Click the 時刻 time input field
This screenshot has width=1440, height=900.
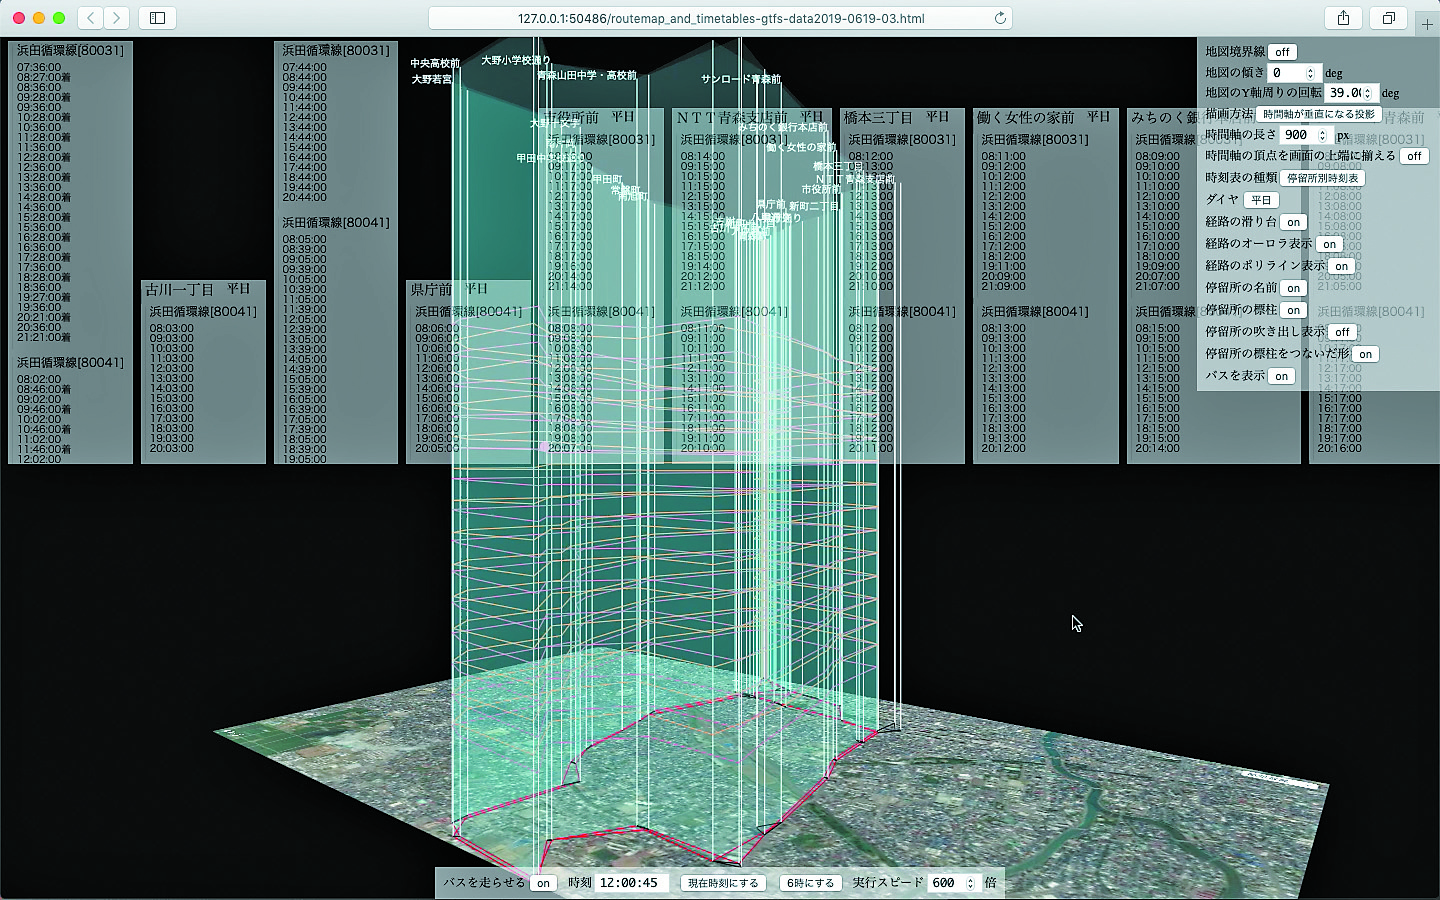pyautogui.click(x=630, y=883)
